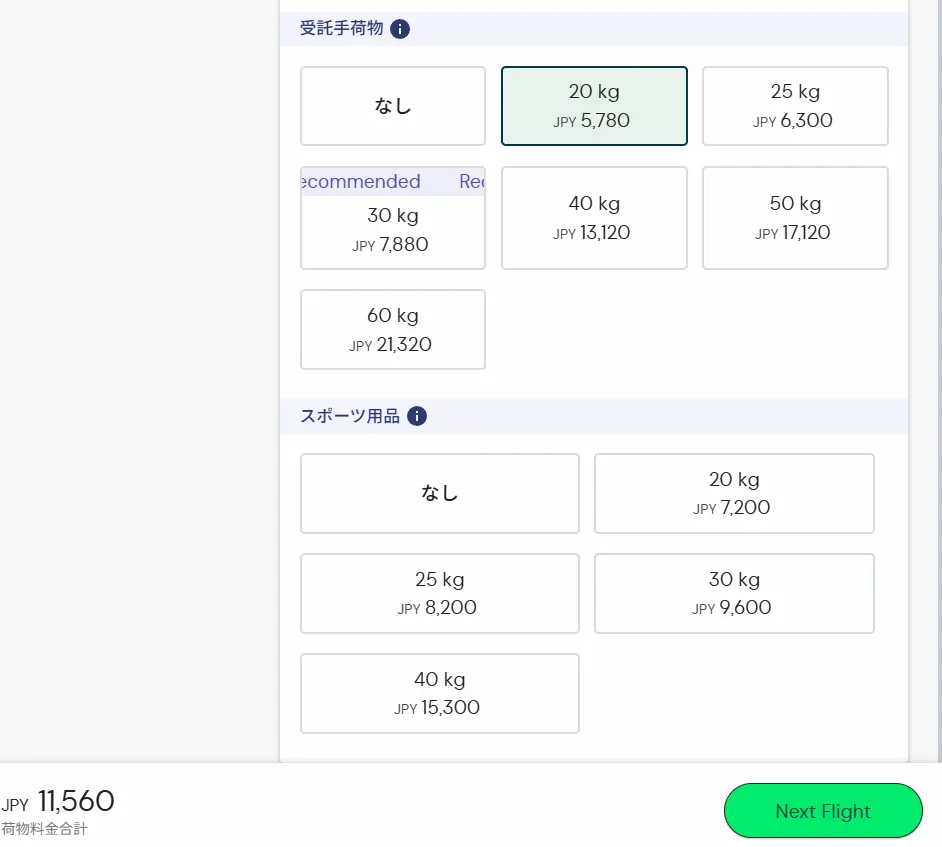Viewport: 942px width, 847px height.
Task: Pick recommended 30 kg baggage JPY 7,880
Action: point(393,230)
